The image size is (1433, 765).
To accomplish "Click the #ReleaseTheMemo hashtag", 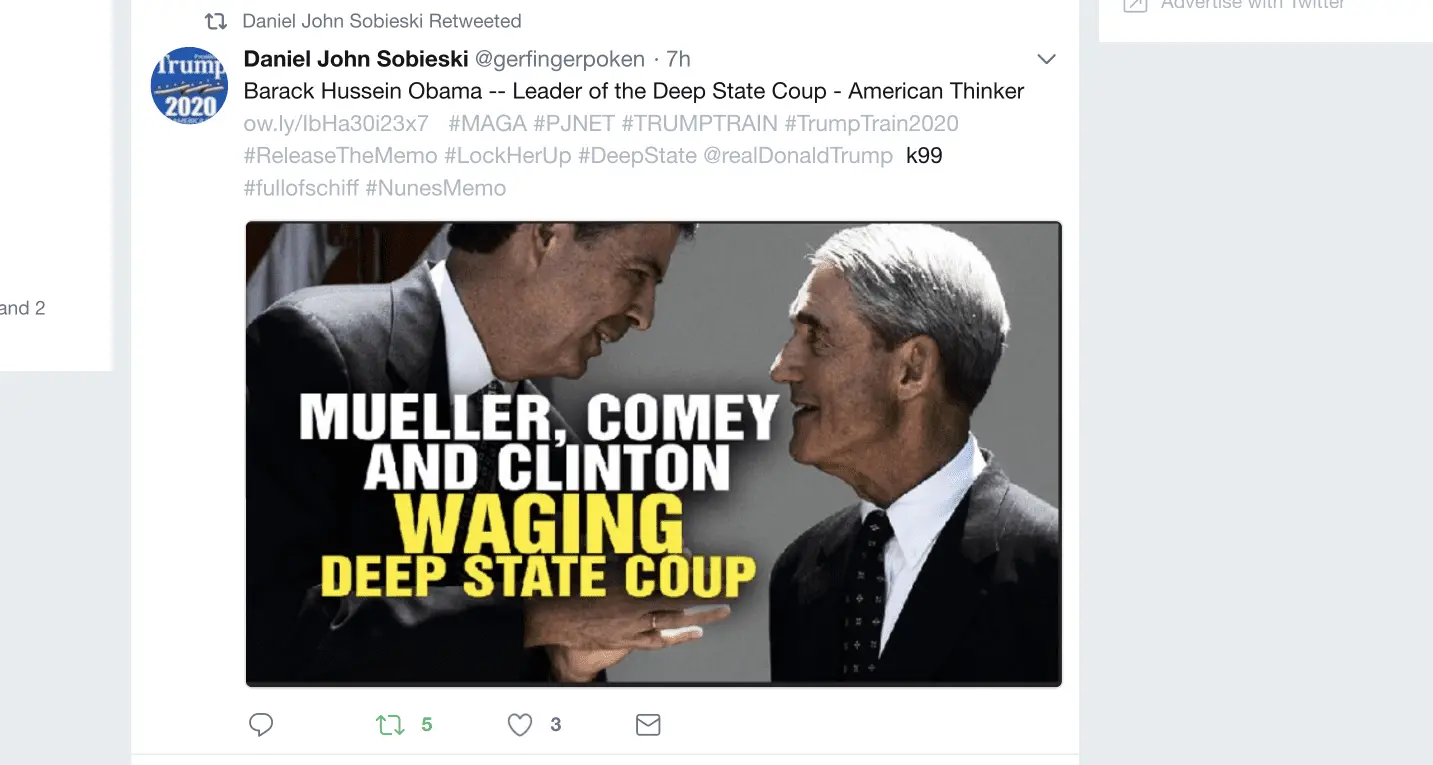I will click(340, 156).
